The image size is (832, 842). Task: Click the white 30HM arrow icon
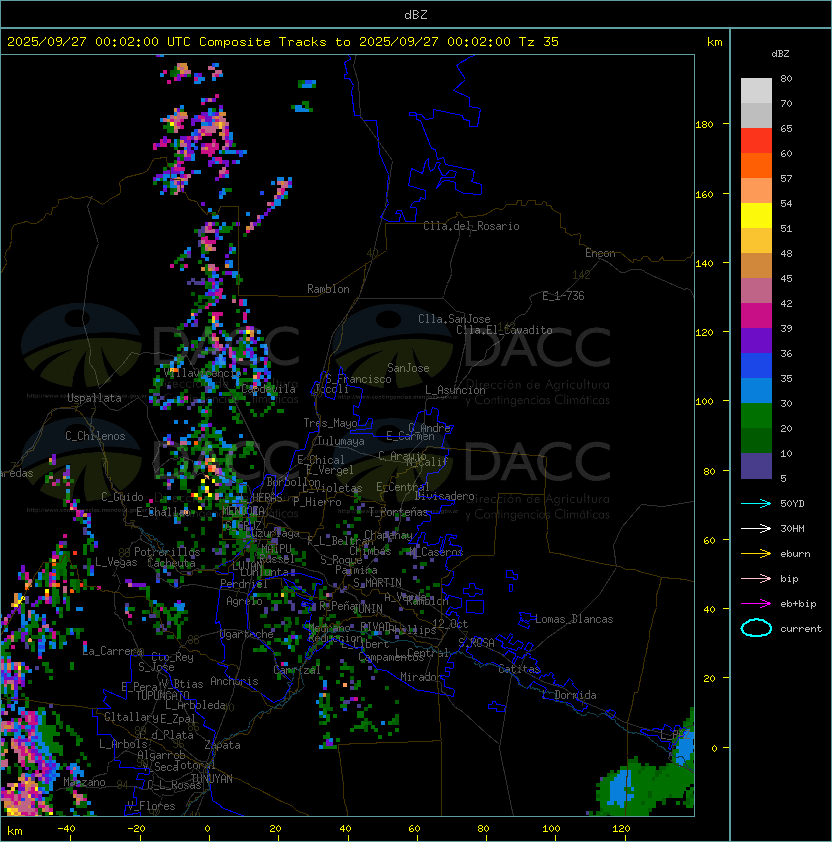pyautogui.click(x=756, y=528)
